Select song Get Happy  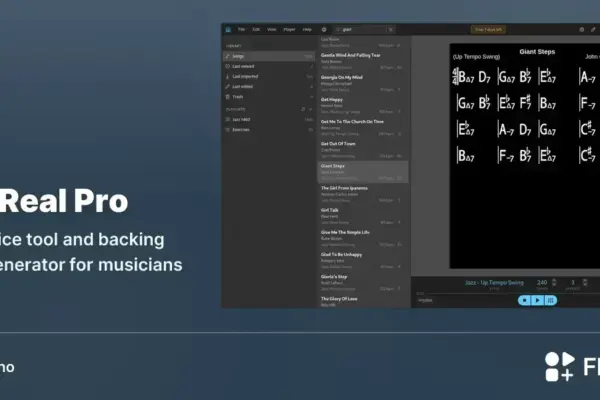[x=363, y=106]
